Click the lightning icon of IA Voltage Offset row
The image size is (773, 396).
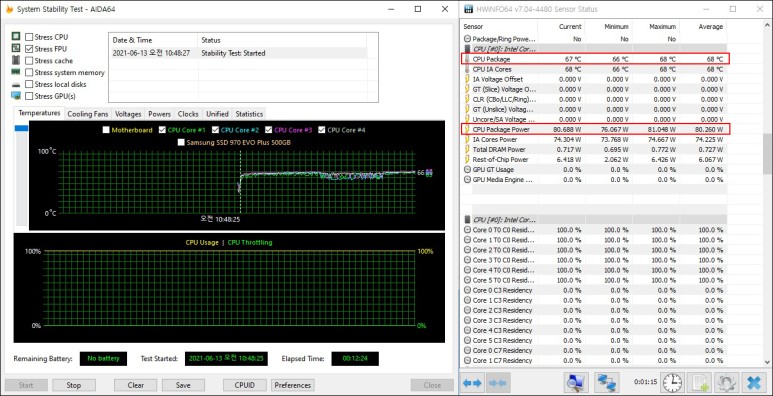pos(467,79)
